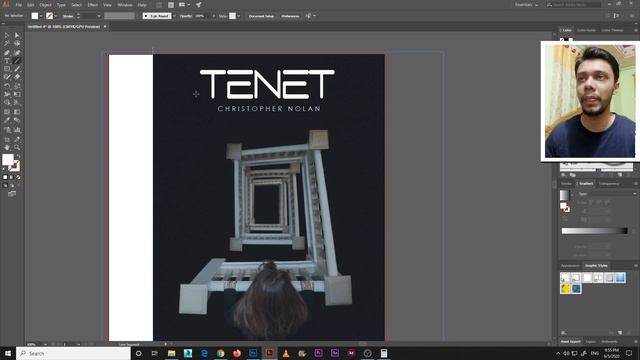Select the Symbol Sprayer tool

(7, 130)
